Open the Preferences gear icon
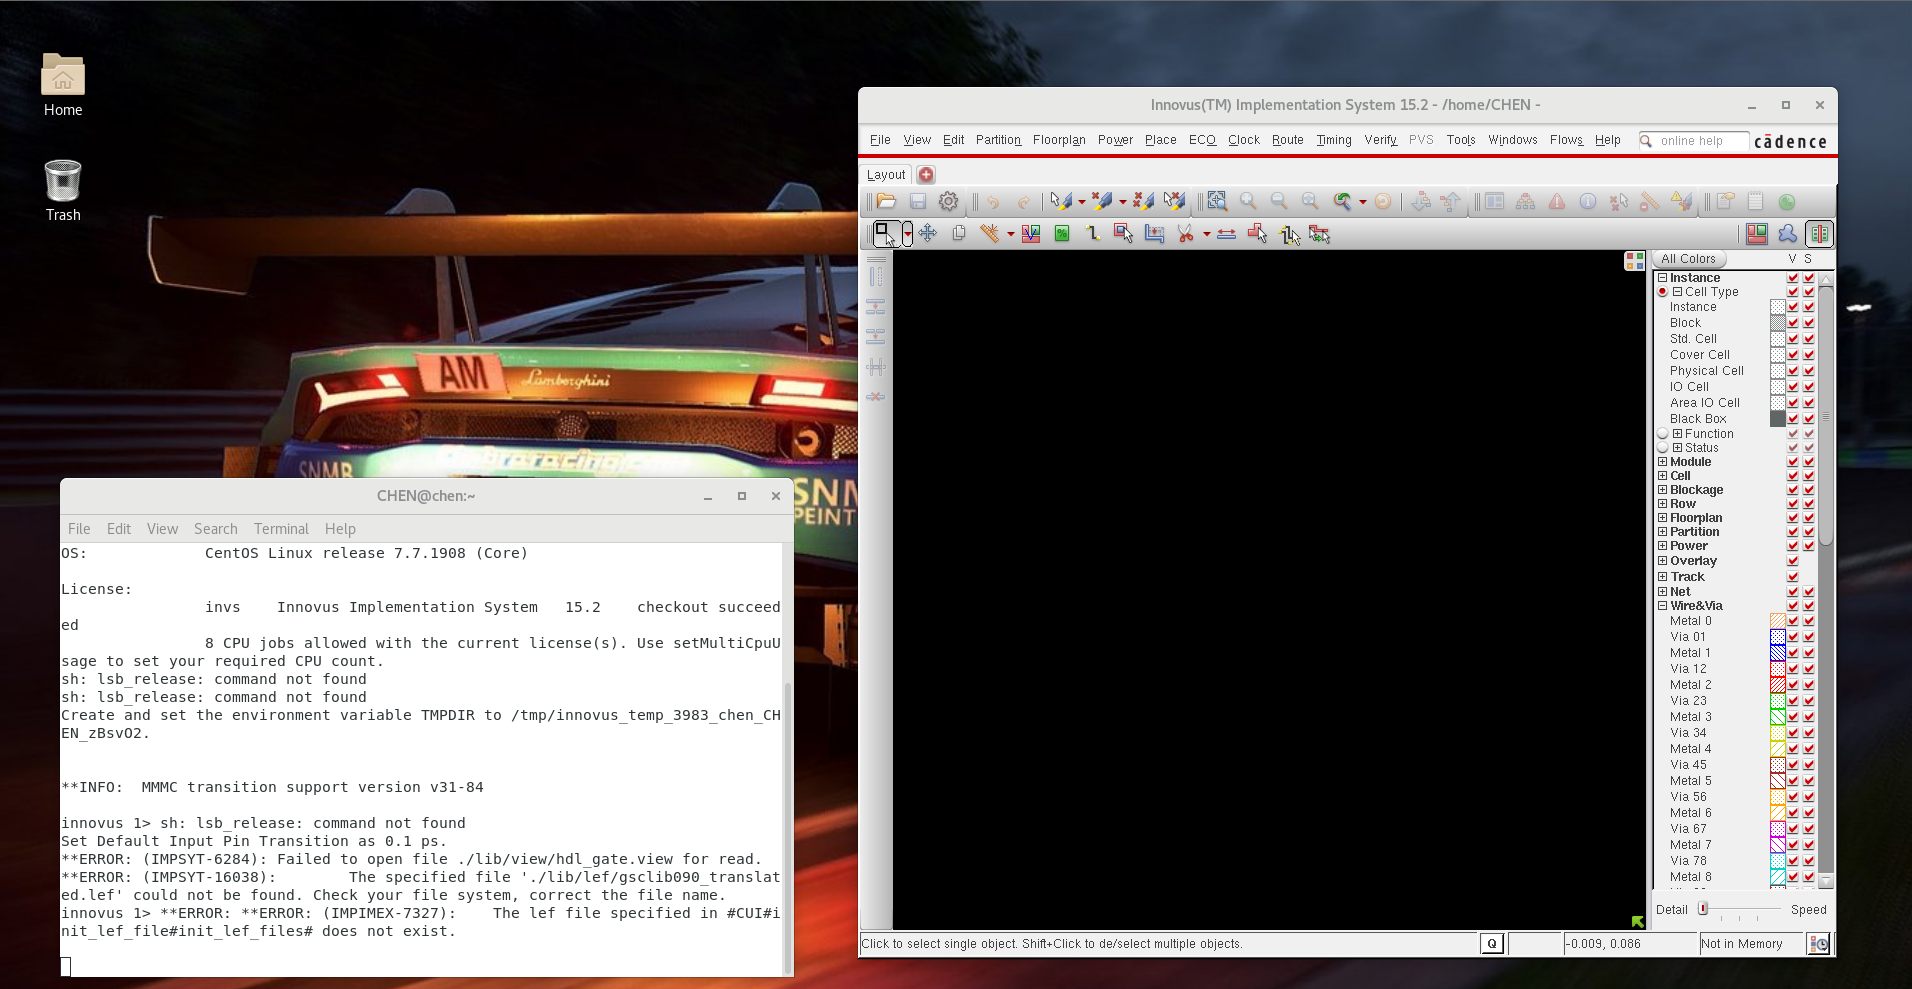 [948, 202]
